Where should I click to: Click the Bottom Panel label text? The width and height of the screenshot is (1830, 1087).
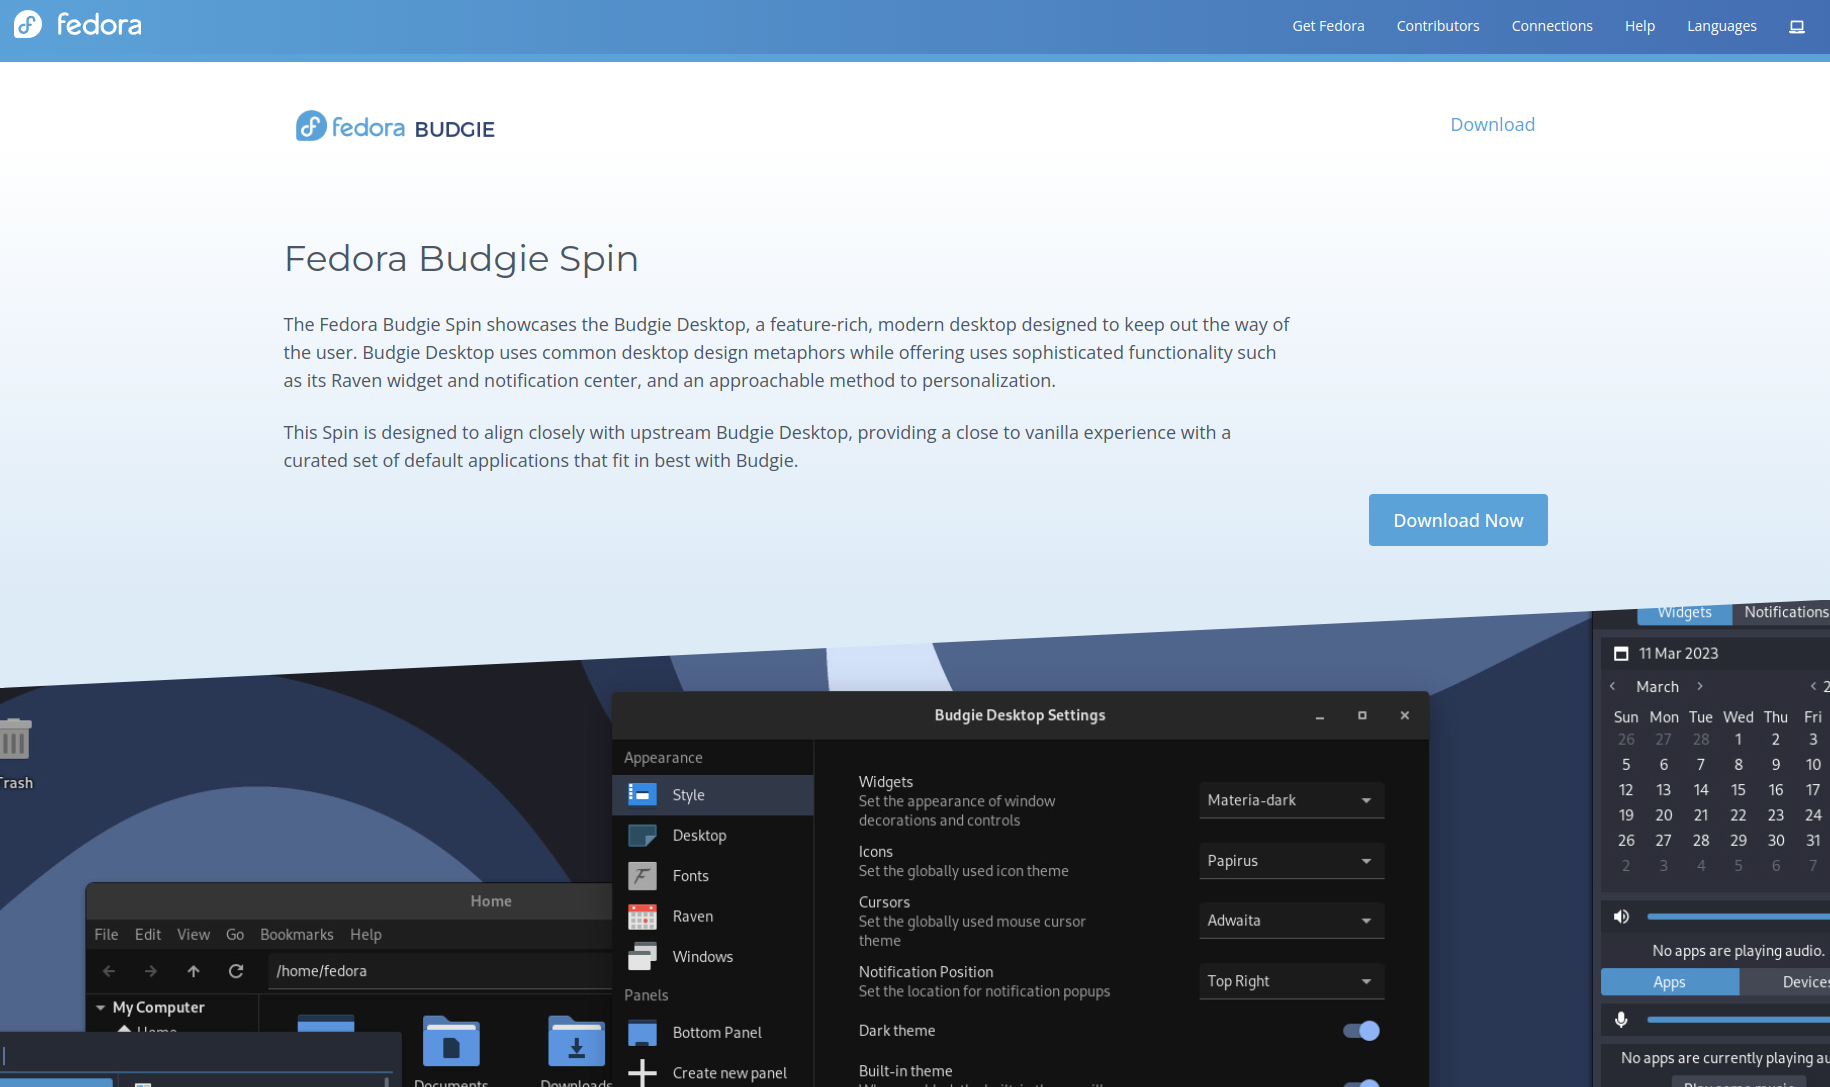pyautogui.click(x=717, y=1033)
